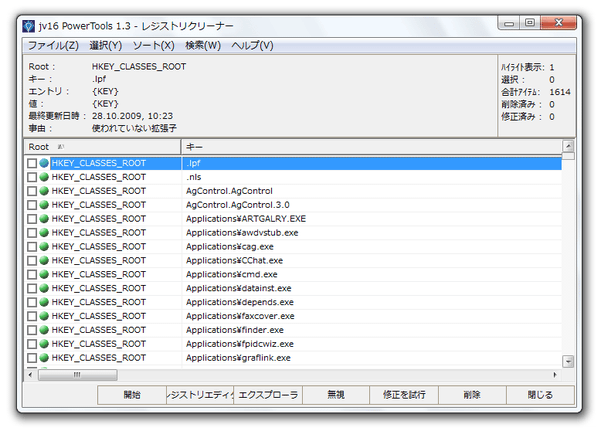Image resolution: width=601 pixels, height=431 pixels.
Task: Click green ball icon of CChat.exe row
Action: [44, 260]
